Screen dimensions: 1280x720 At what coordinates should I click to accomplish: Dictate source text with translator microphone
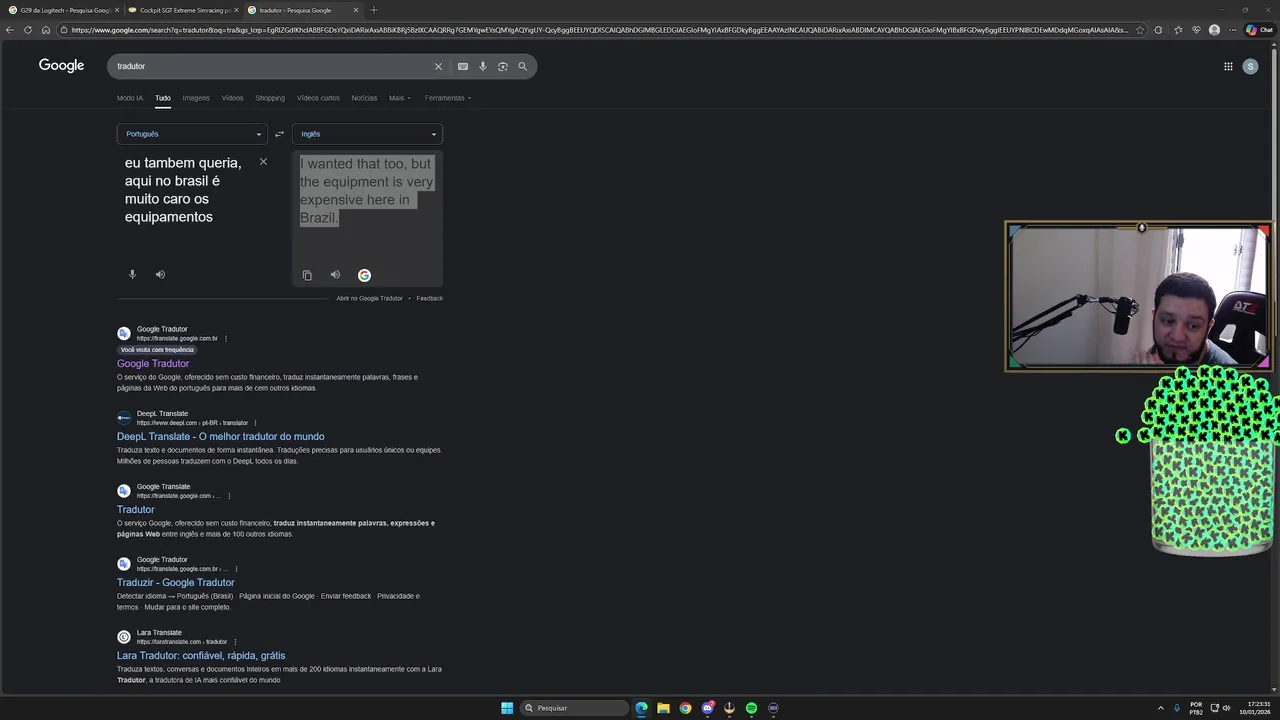point(132,274)
